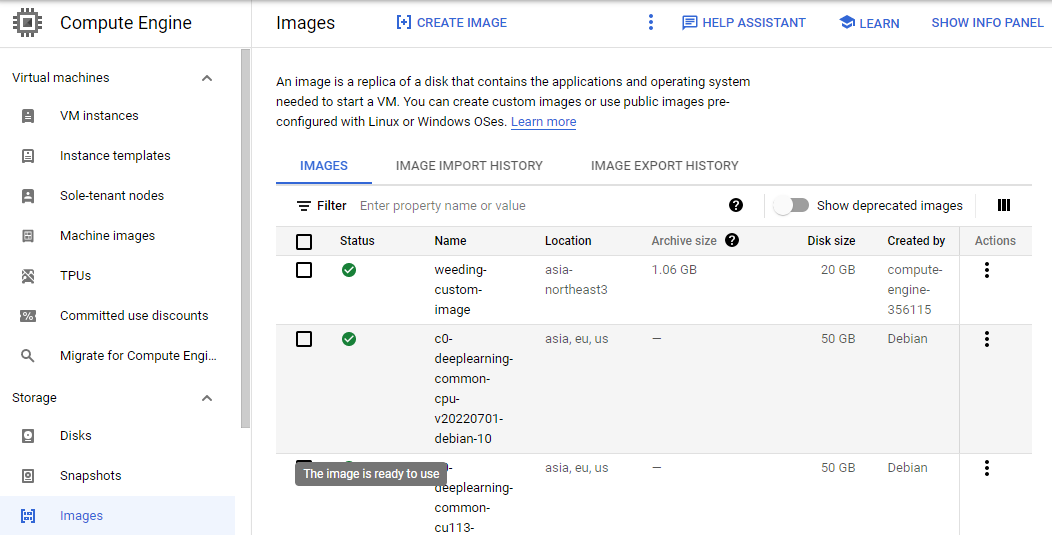Image resolution: width=1052 pixels, height=535 pixels.
Task: Sort by the Disk size column header
Action: [x=831, y=241]
